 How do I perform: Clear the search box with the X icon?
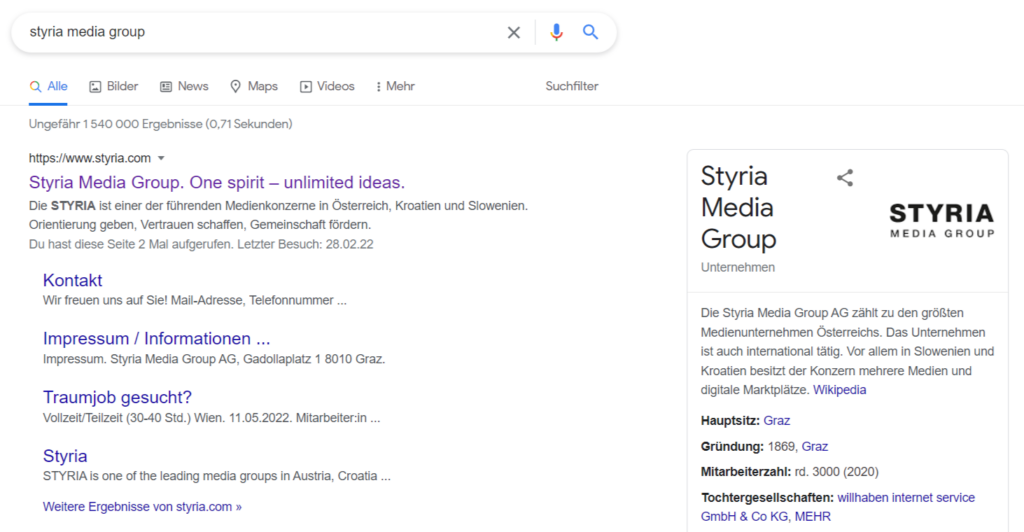pyautogui.click(x=514, y=32)
